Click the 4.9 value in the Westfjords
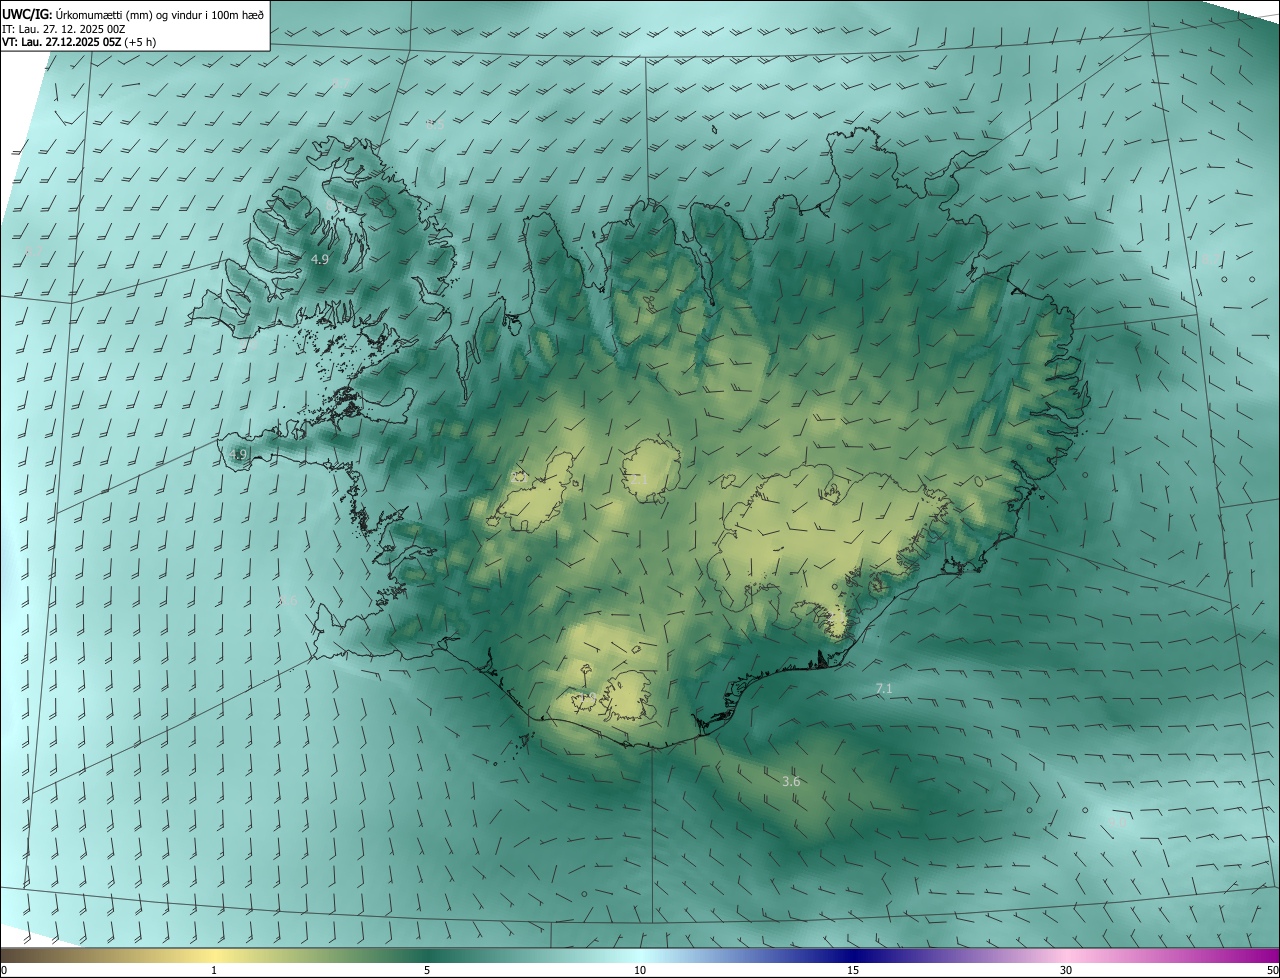 click(x=319, y=259)
